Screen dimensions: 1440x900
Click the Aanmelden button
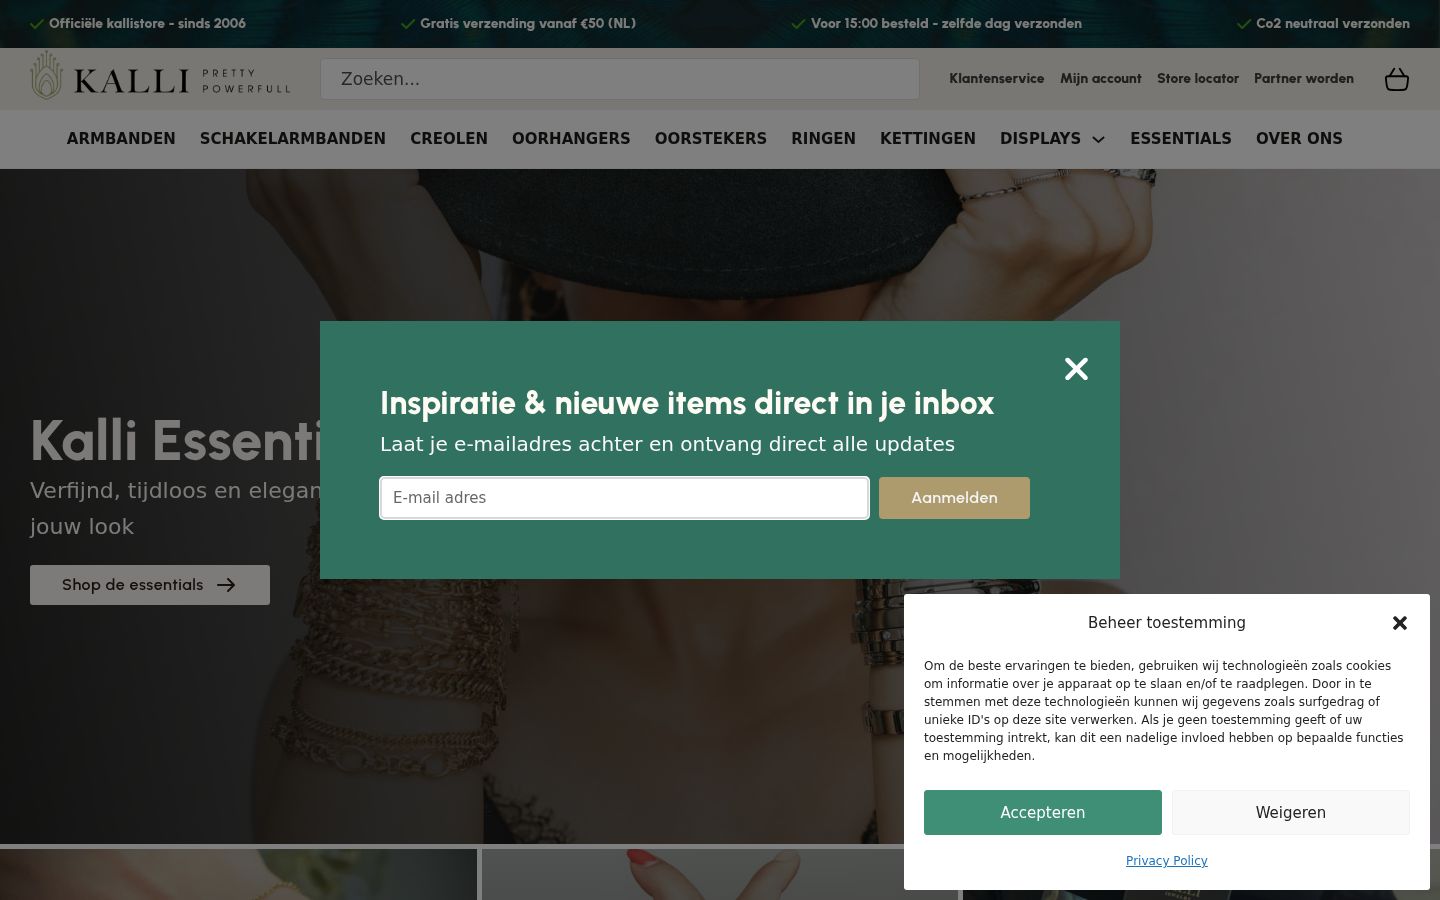coord(954,498)
